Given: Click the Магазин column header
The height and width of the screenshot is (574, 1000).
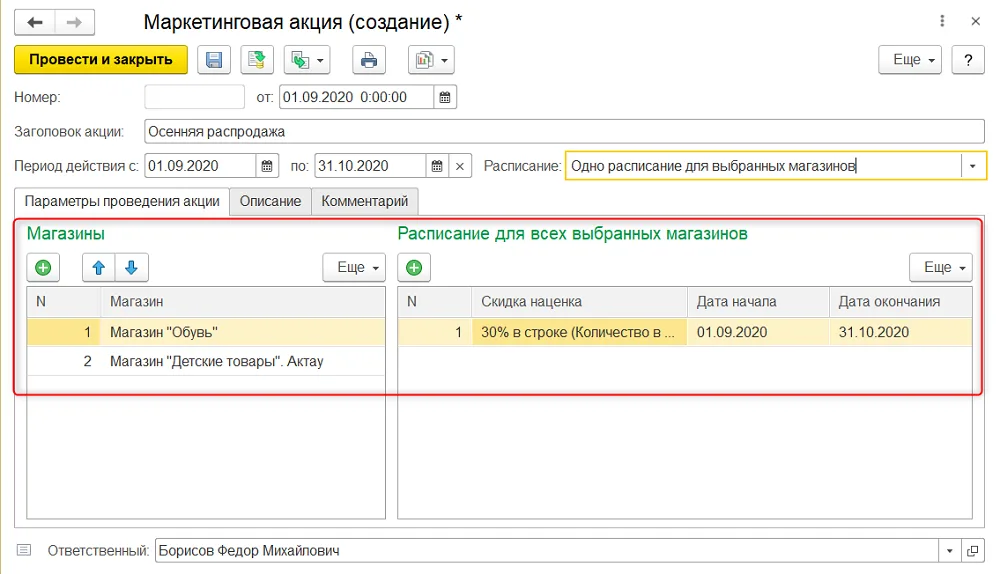Looking at the screenshot, I should click(243, 302).
